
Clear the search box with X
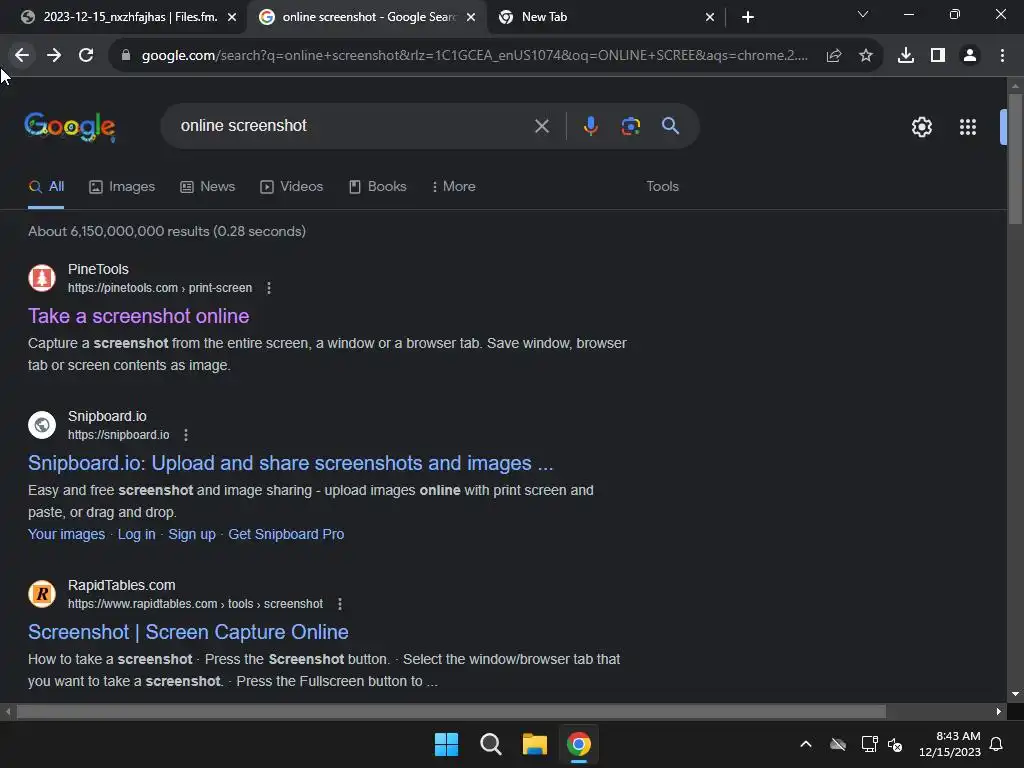[542, 126]
